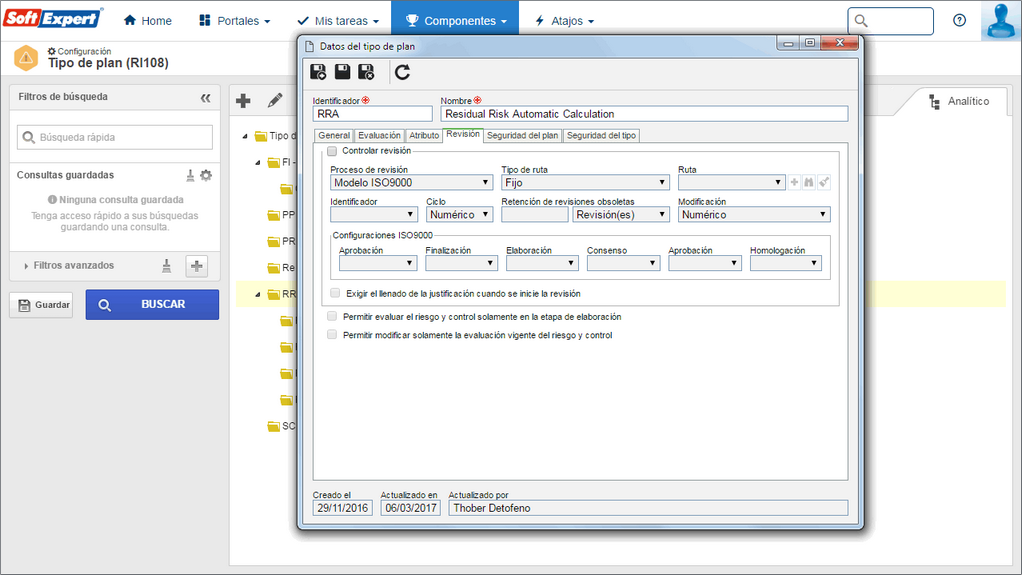
Task: Open the Atajos menu
Action: [564, 21]
